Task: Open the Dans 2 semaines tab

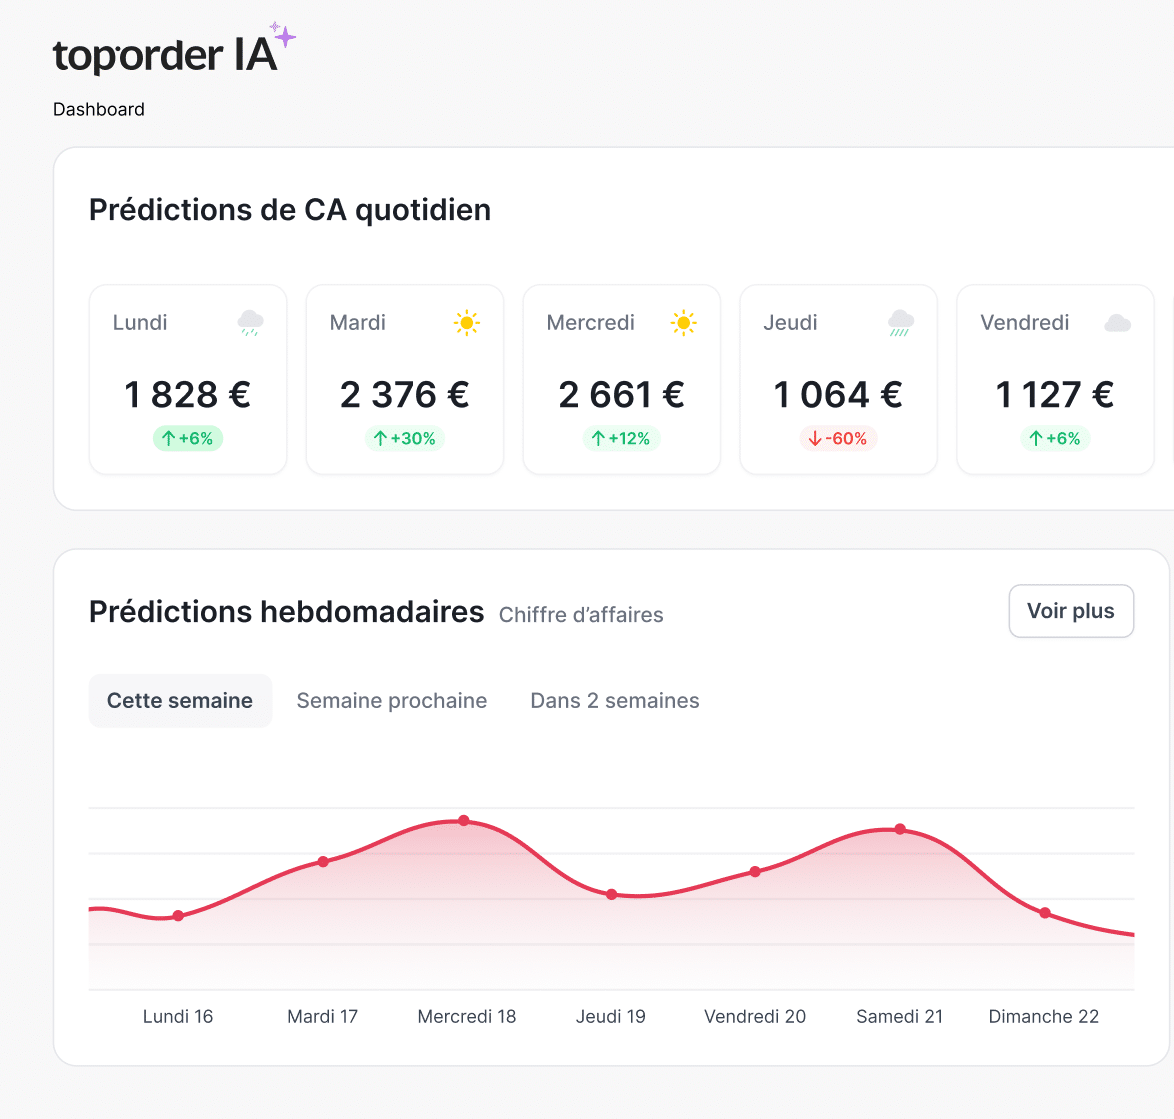Action: (614, 701)
